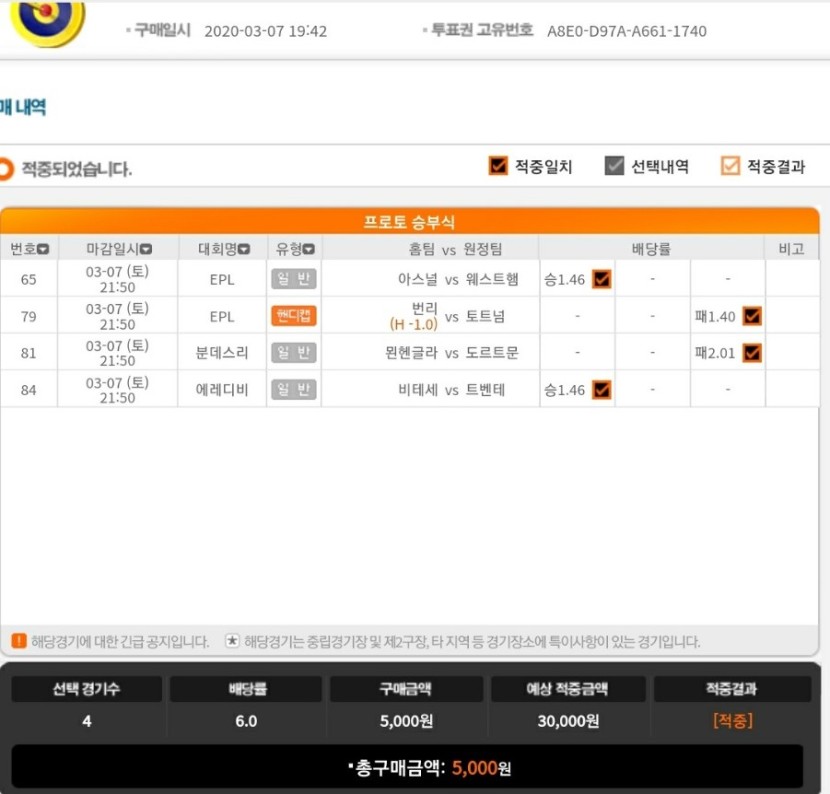Click the orange 핸디캡 badge for match 79
This screenshot has height=794, width=830.
pos(294,316)
